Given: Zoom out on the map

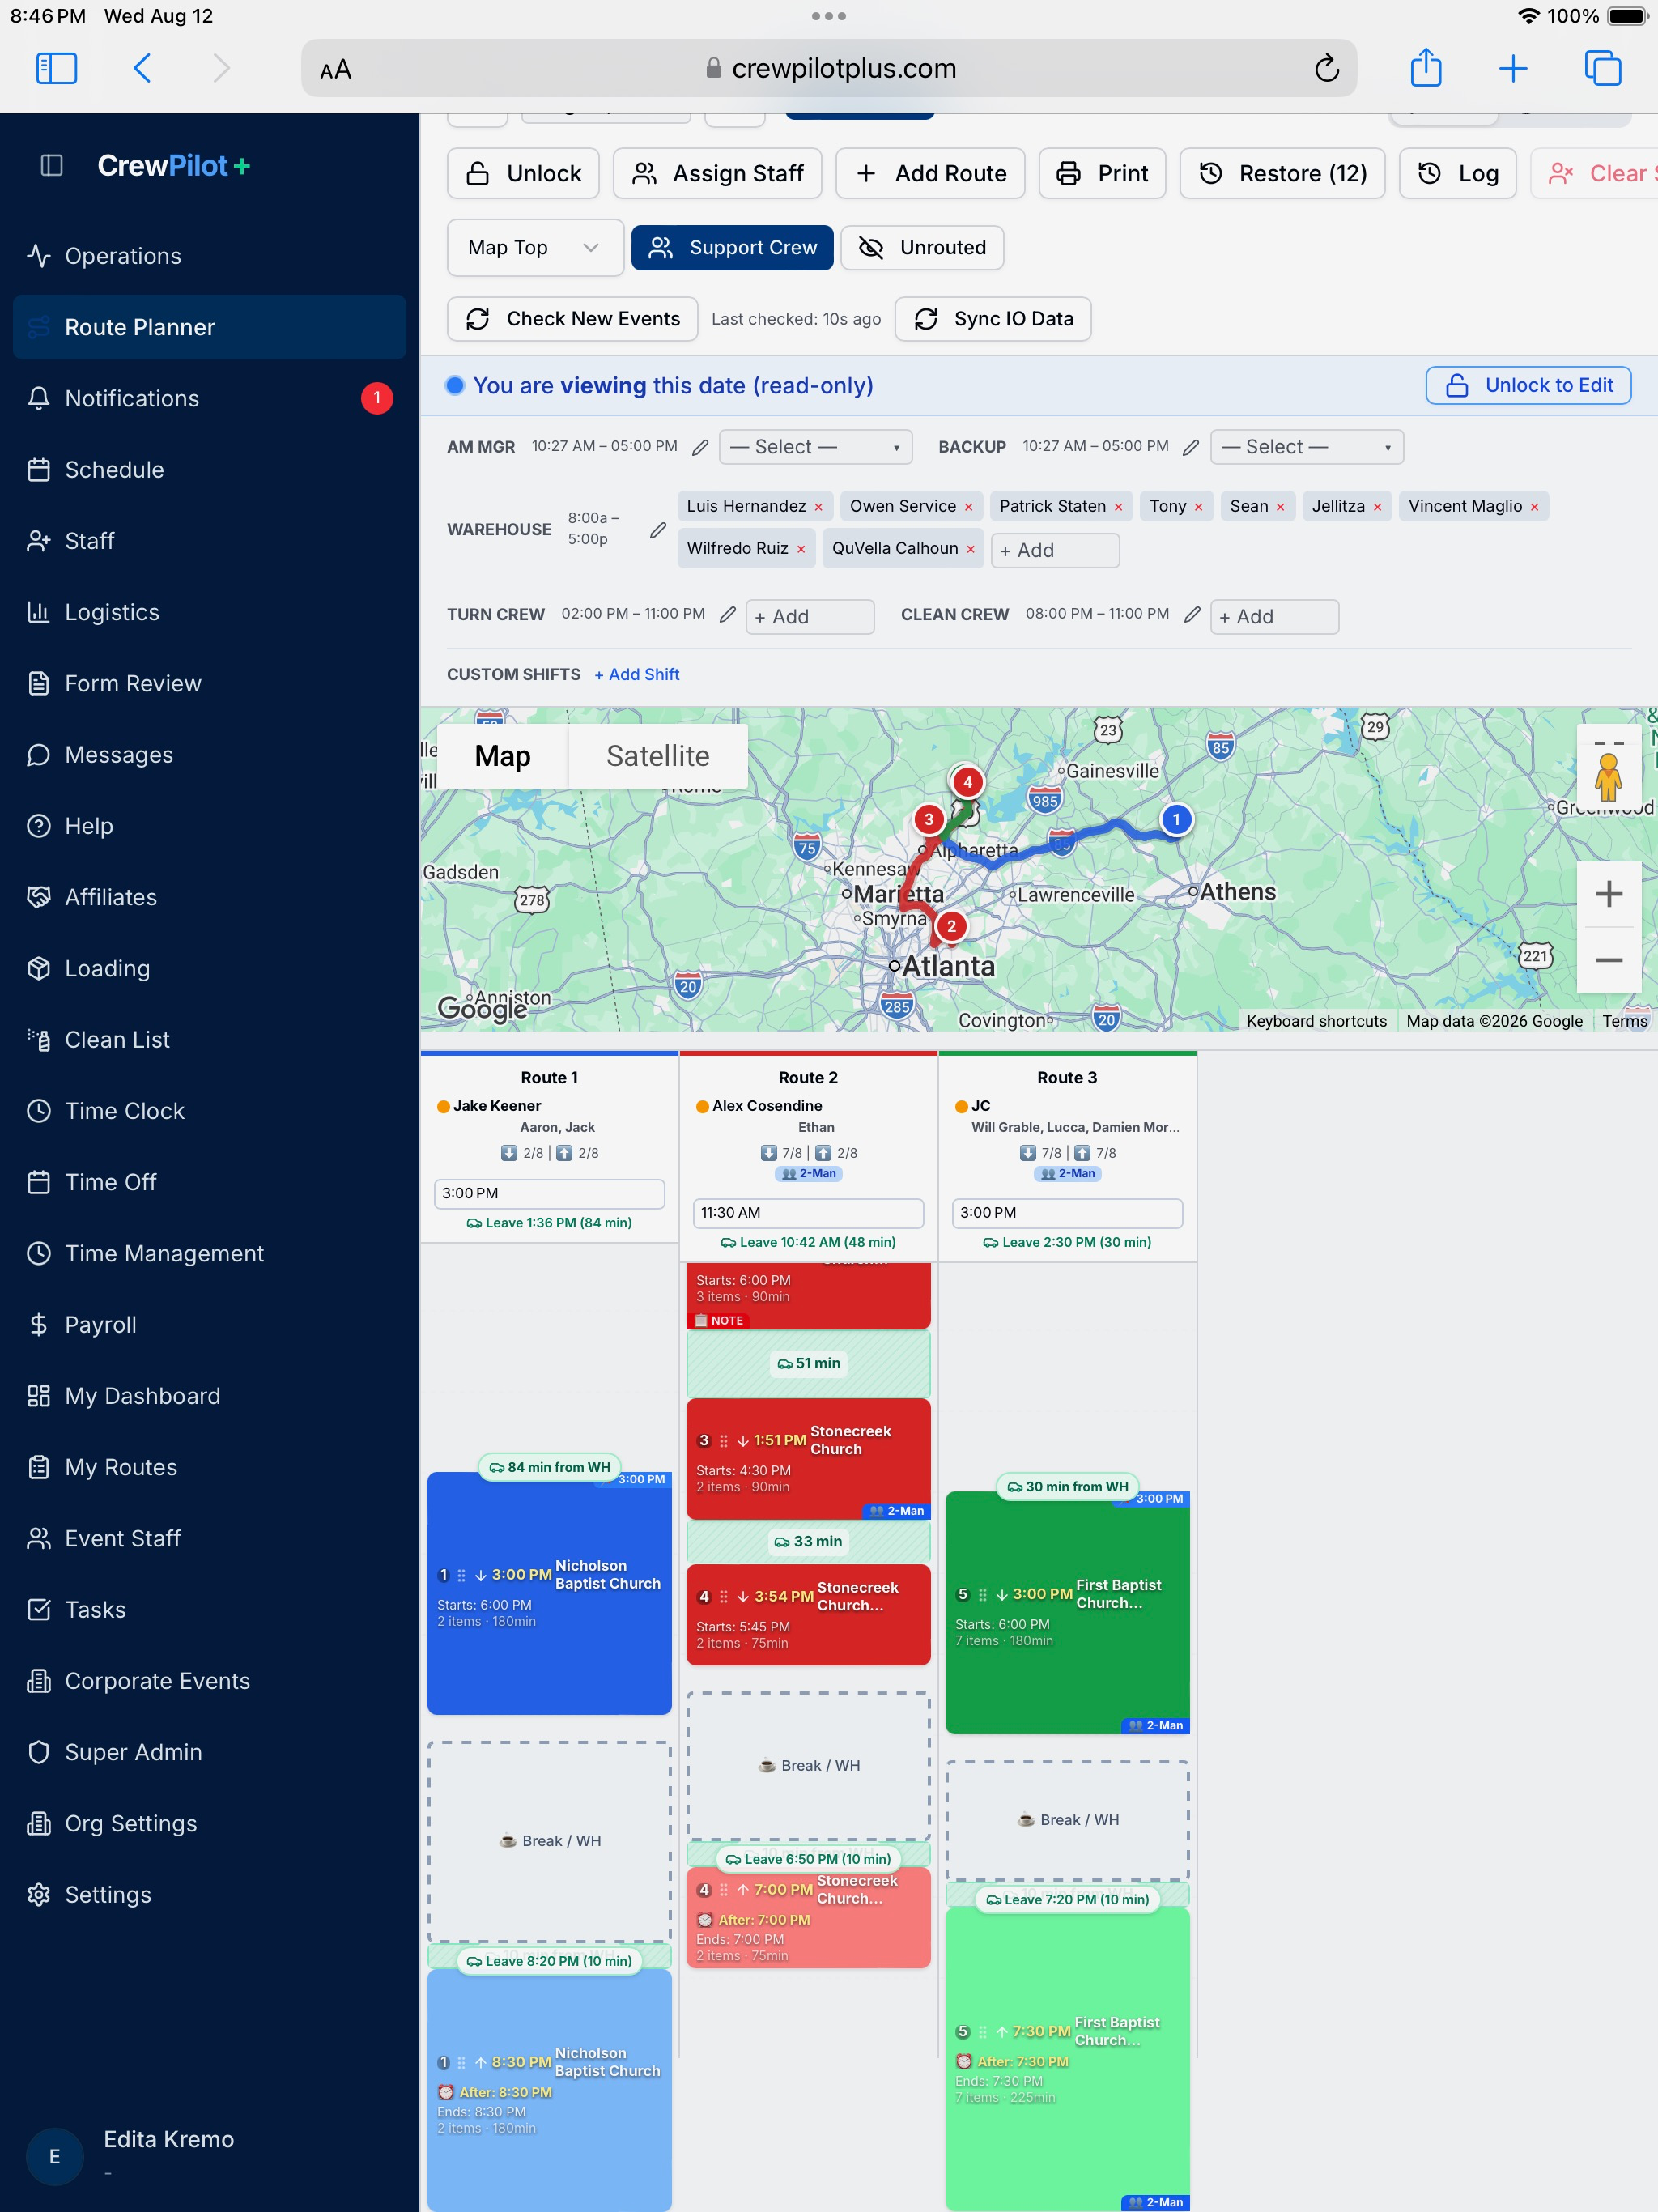Looking at the screenshot, I should (1608, 960).
